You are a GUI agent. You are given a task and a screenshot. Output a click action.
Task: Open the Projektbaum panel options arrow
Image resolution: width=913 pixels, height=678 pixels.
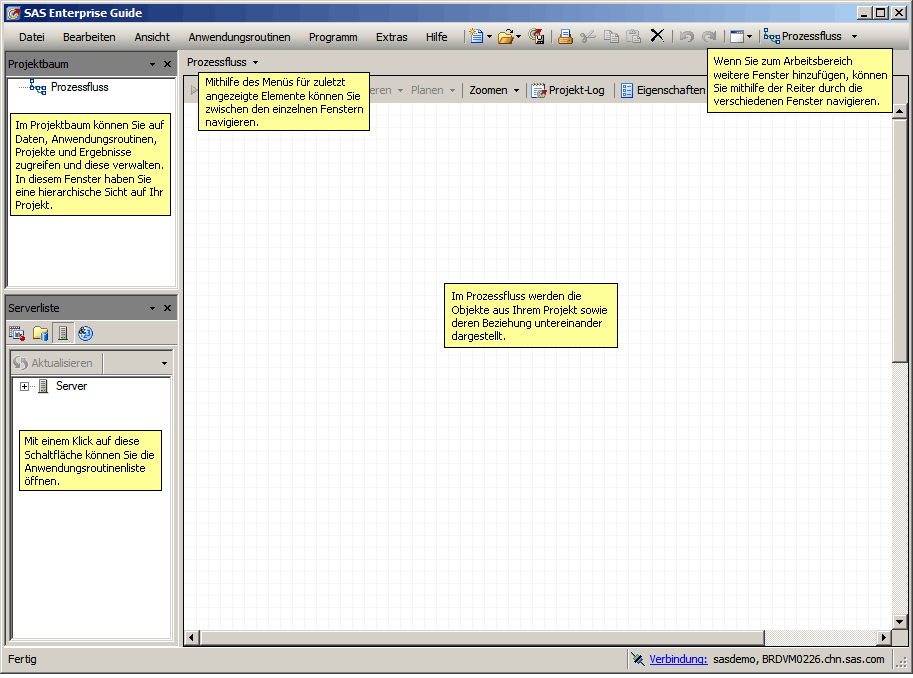point(153,64)
